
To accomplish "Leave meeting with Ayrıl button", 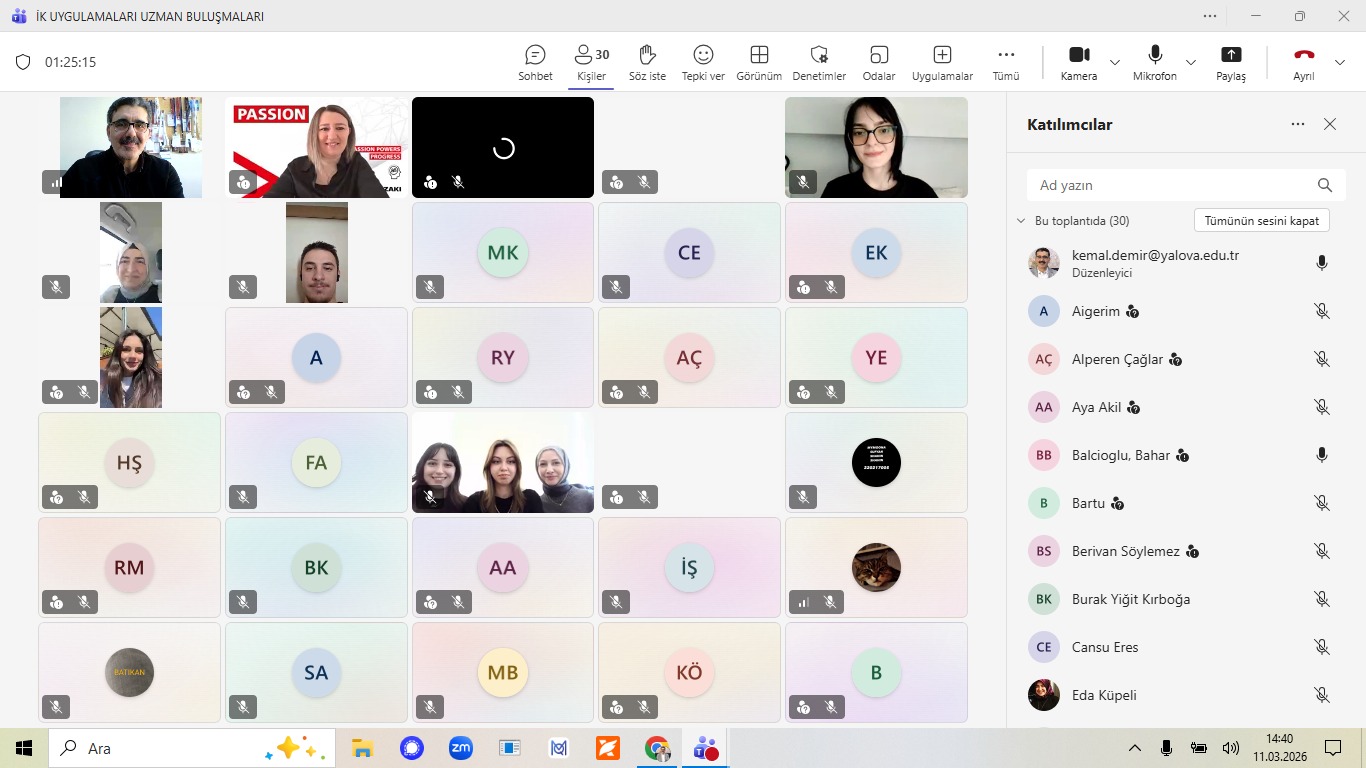I will coord(1304,62).
